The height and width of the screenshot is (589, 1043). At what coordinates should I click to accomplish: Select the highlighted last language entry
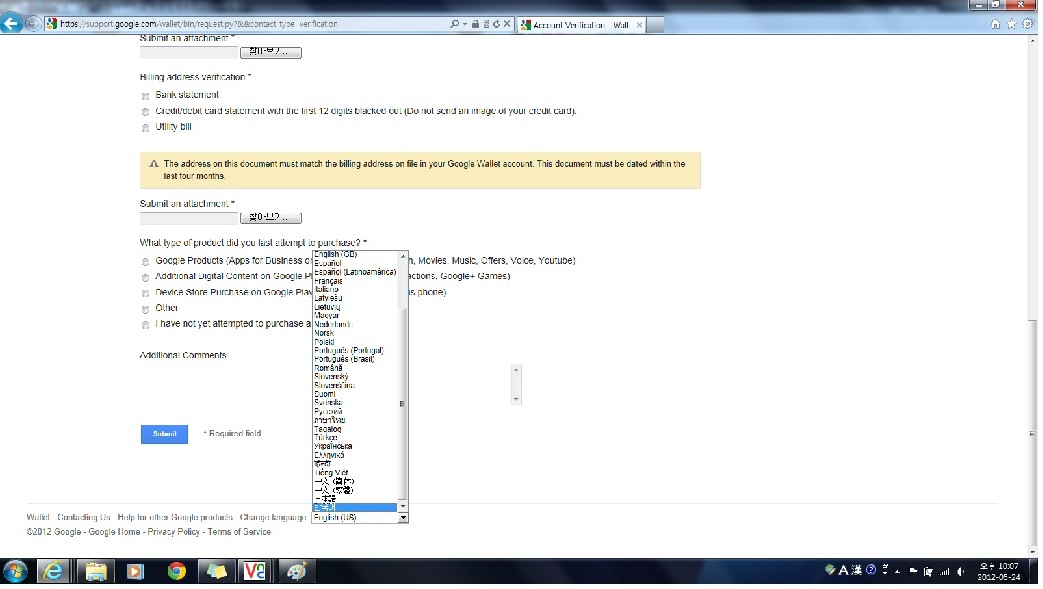click(355, 507)
